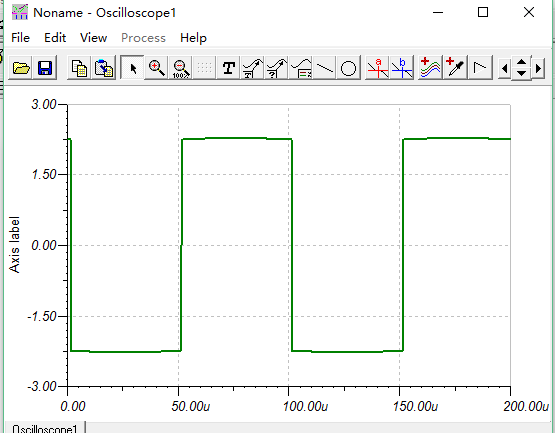Copy the diagram to clipboard
Image resolution: width=555 pixels, height=433 pixels.
[x=79, y=67]
